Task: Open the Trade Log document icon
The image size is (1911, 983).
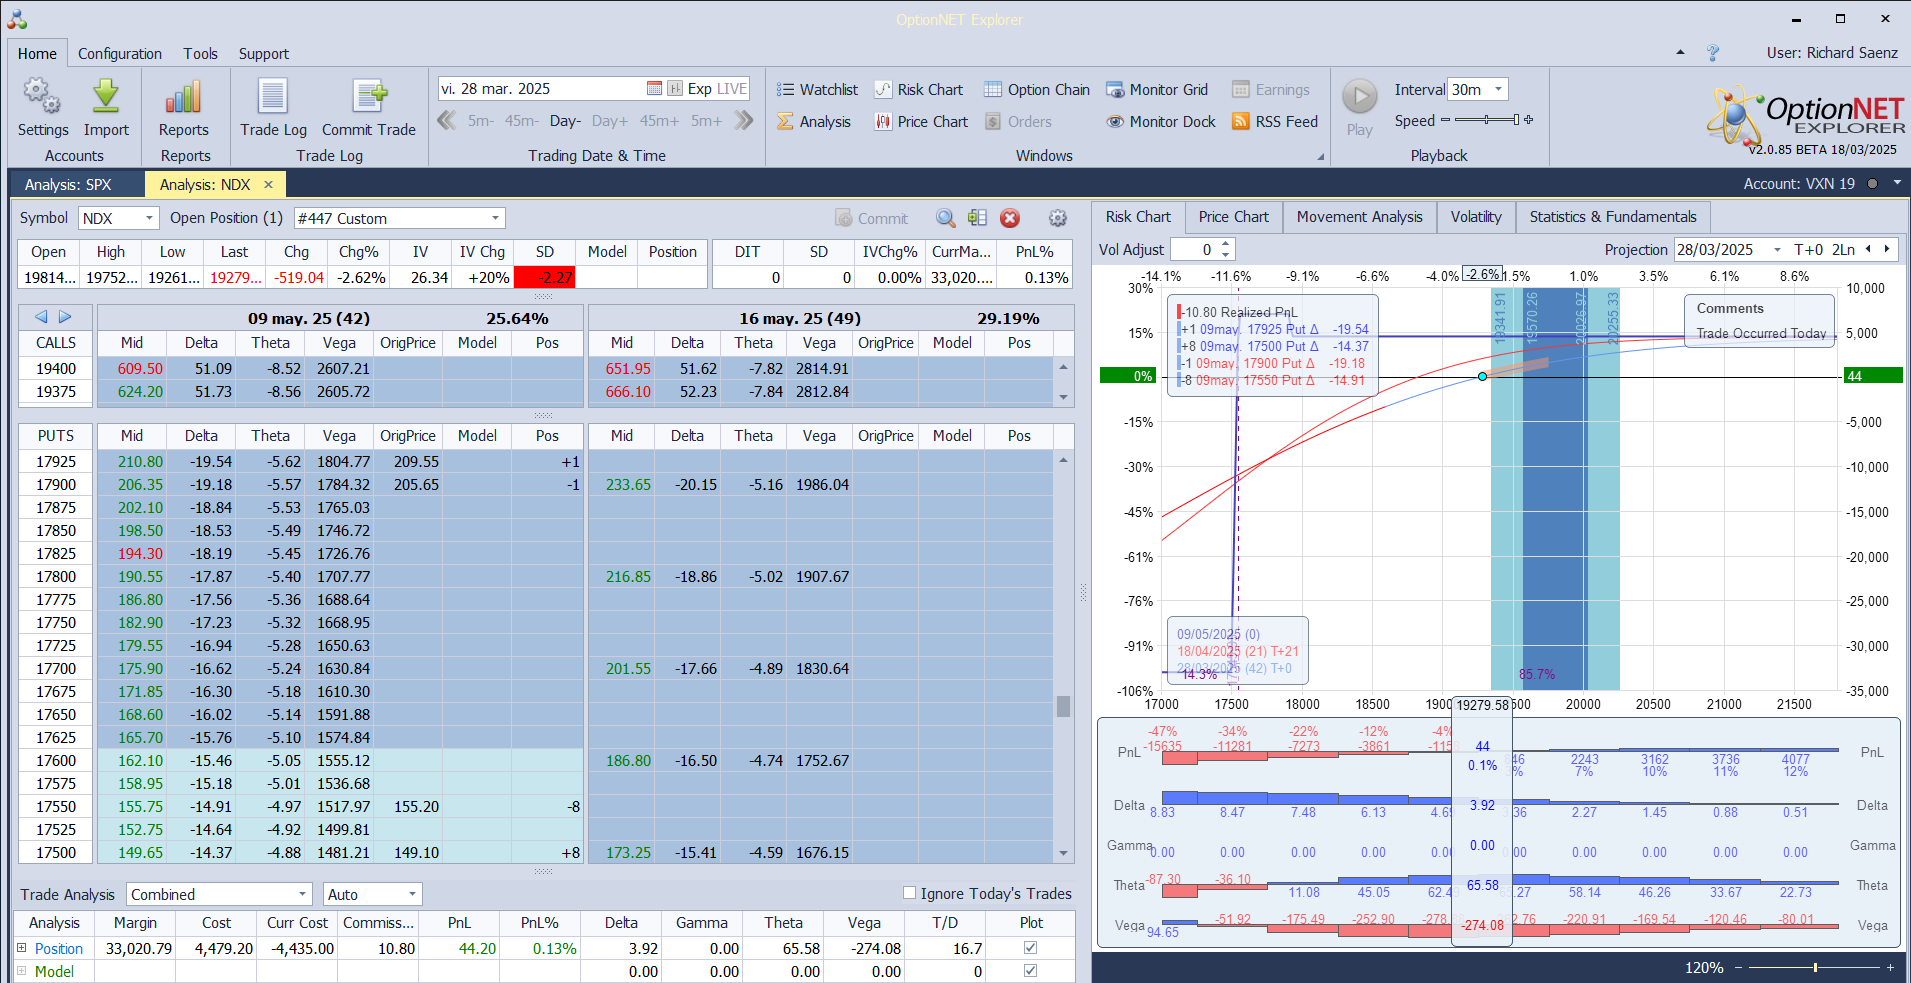Action: (x=273, y=97)
